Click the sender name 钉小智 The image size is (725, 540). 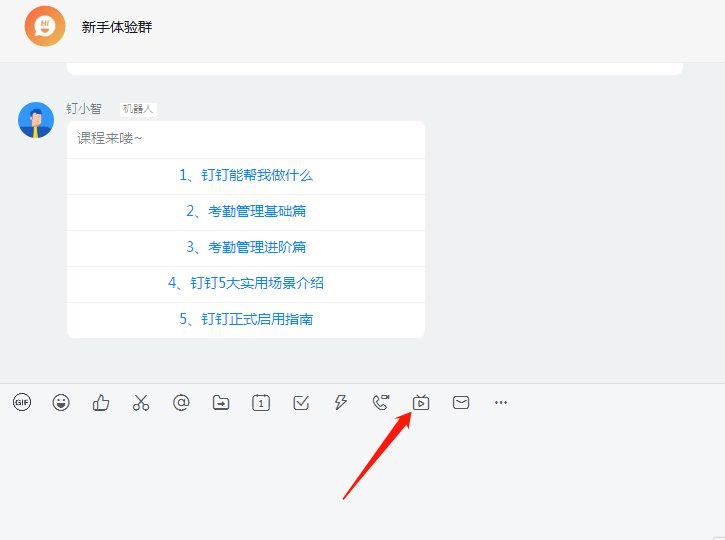point(84,109)
